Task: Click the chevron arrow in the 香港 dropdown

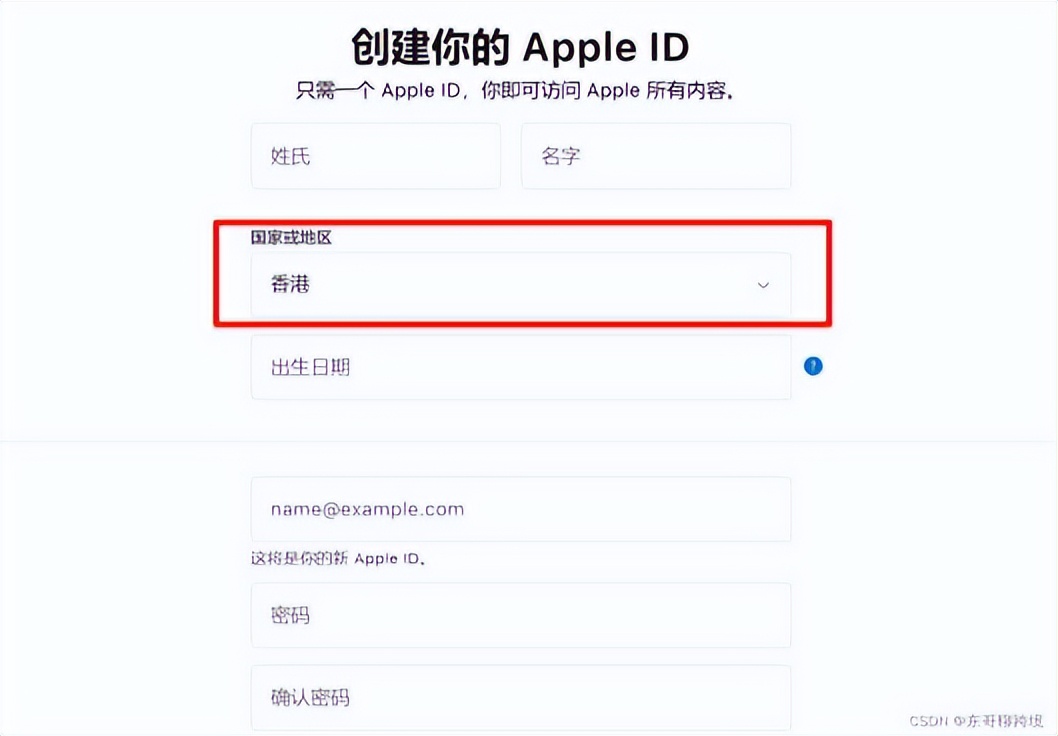Action: (763, 285)
